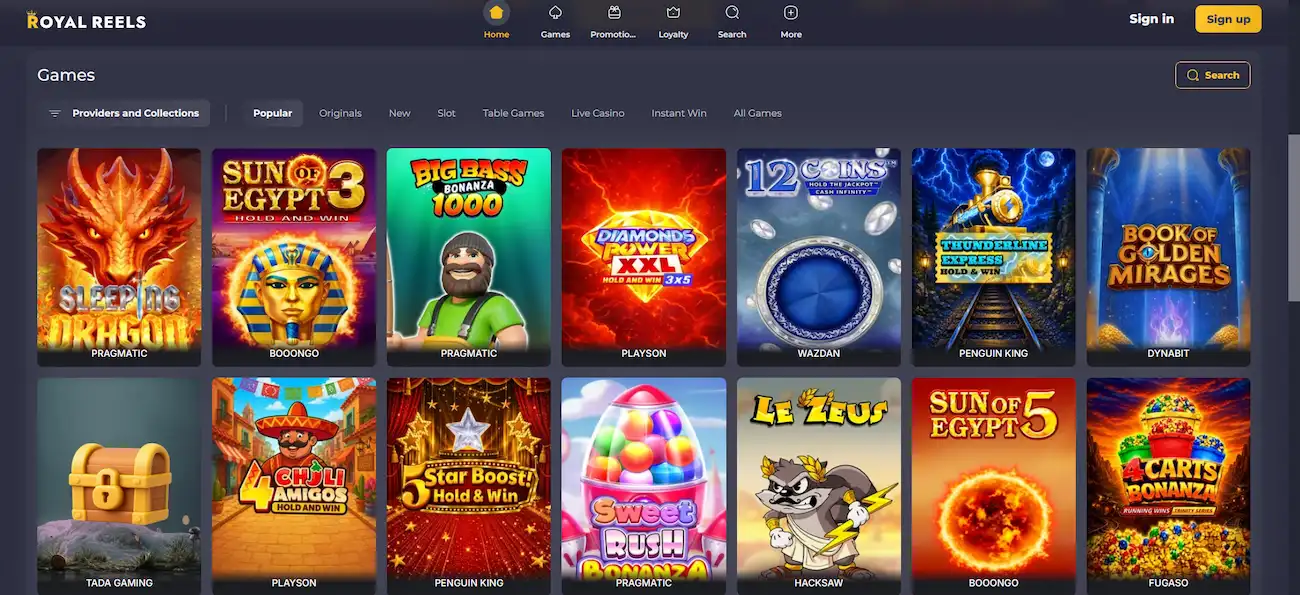Open the Promotions gift icon

[x=614, y=13]
